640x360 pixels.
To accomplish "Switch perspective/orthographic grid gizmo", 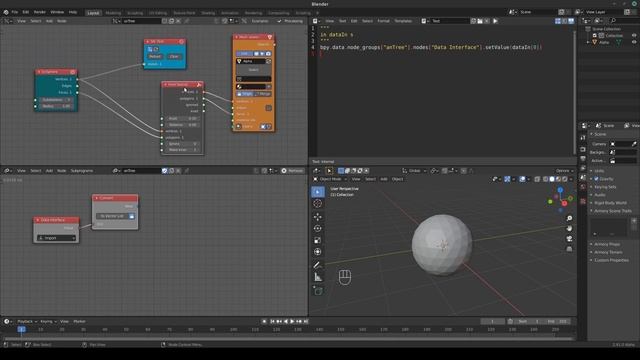I will (x=569, y=249).
